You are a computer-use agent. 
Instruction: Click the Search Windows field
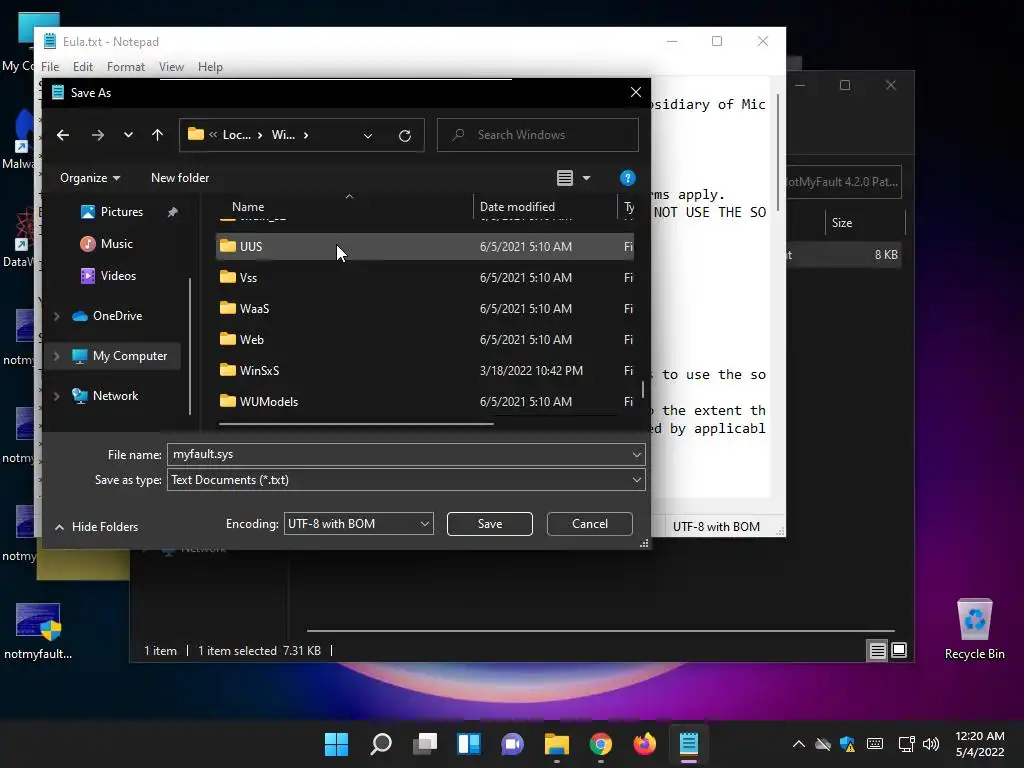pyautogui.click(x=537, y=135)
